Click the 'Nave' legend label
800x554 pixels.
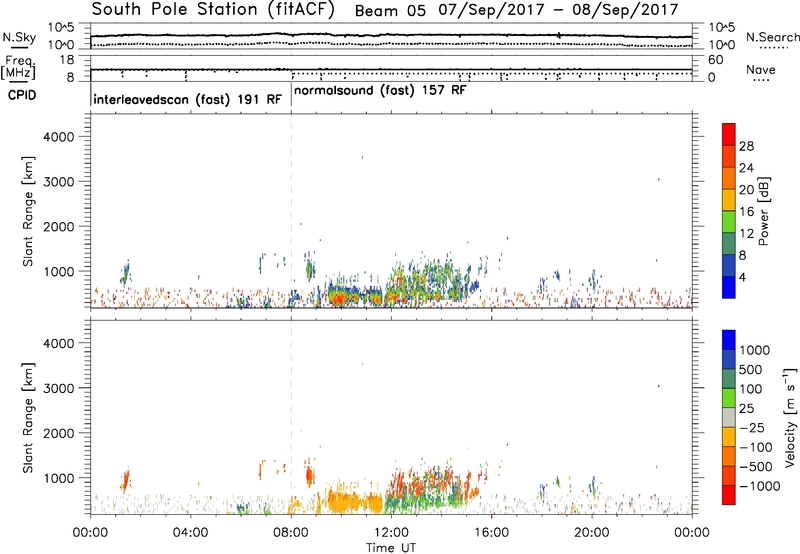click(761, 70)
